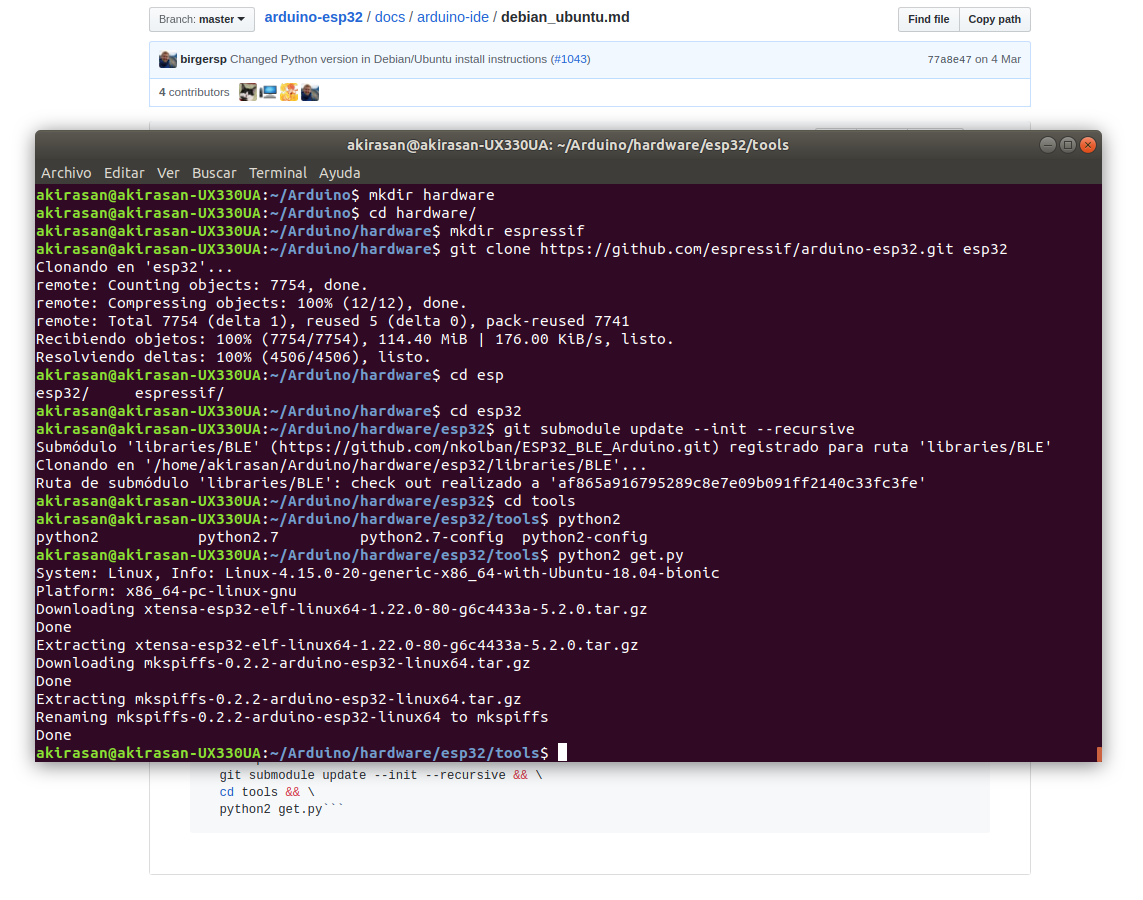
Task: Go to the arduino-ide folder breadcrumb
Action: pyautogui.click(x=453, y=17)
